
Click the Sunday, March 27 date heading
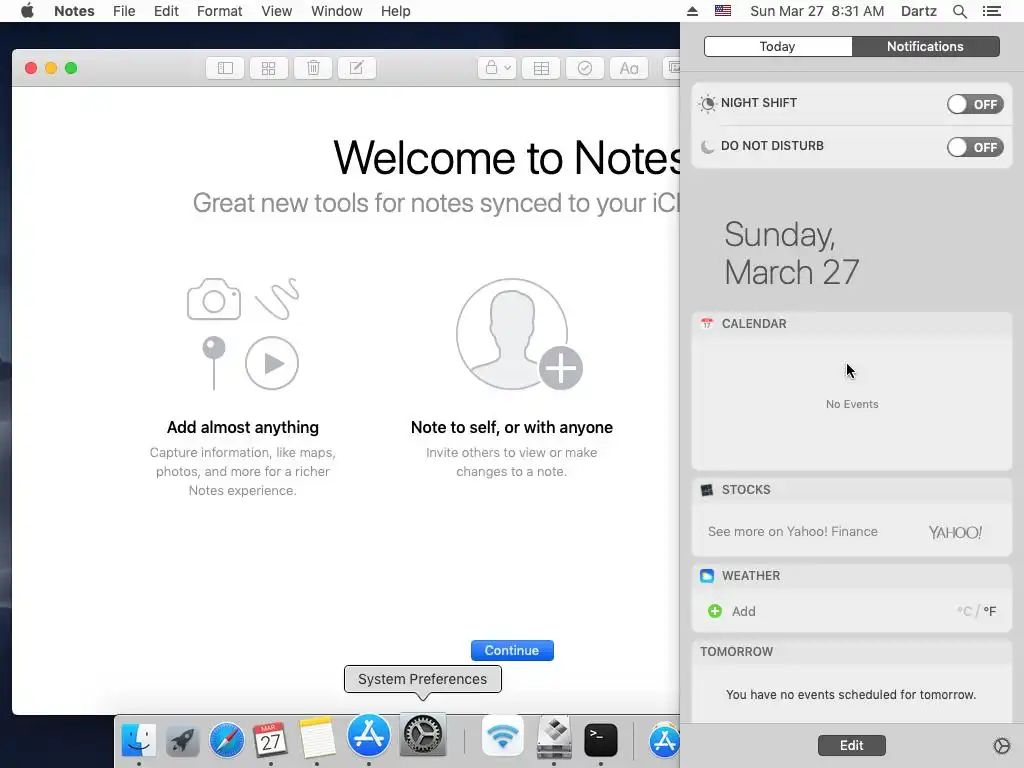tap(792, 253)
